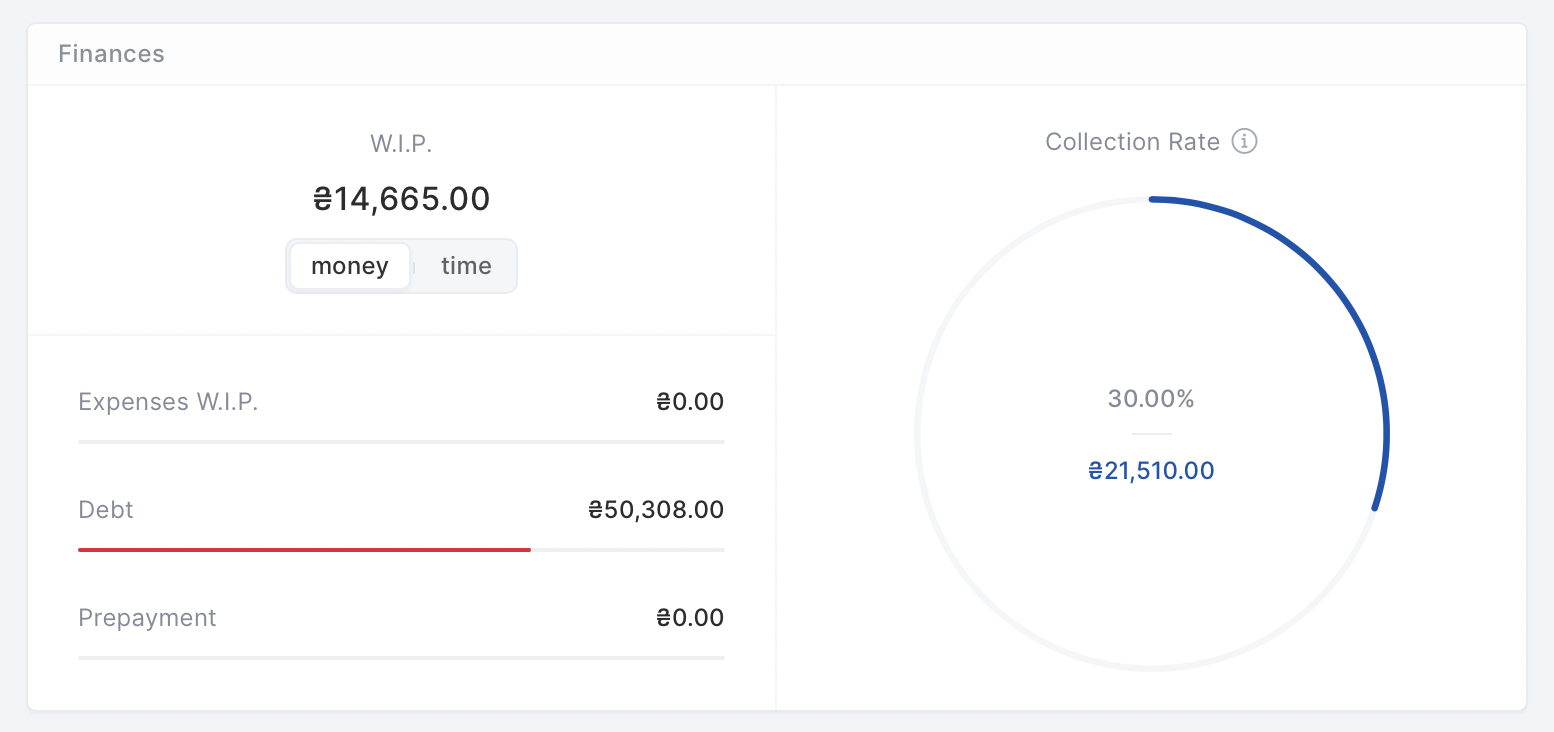
Task: Click the Expenses W.I.P. label
Action: (x=168, y=402)
